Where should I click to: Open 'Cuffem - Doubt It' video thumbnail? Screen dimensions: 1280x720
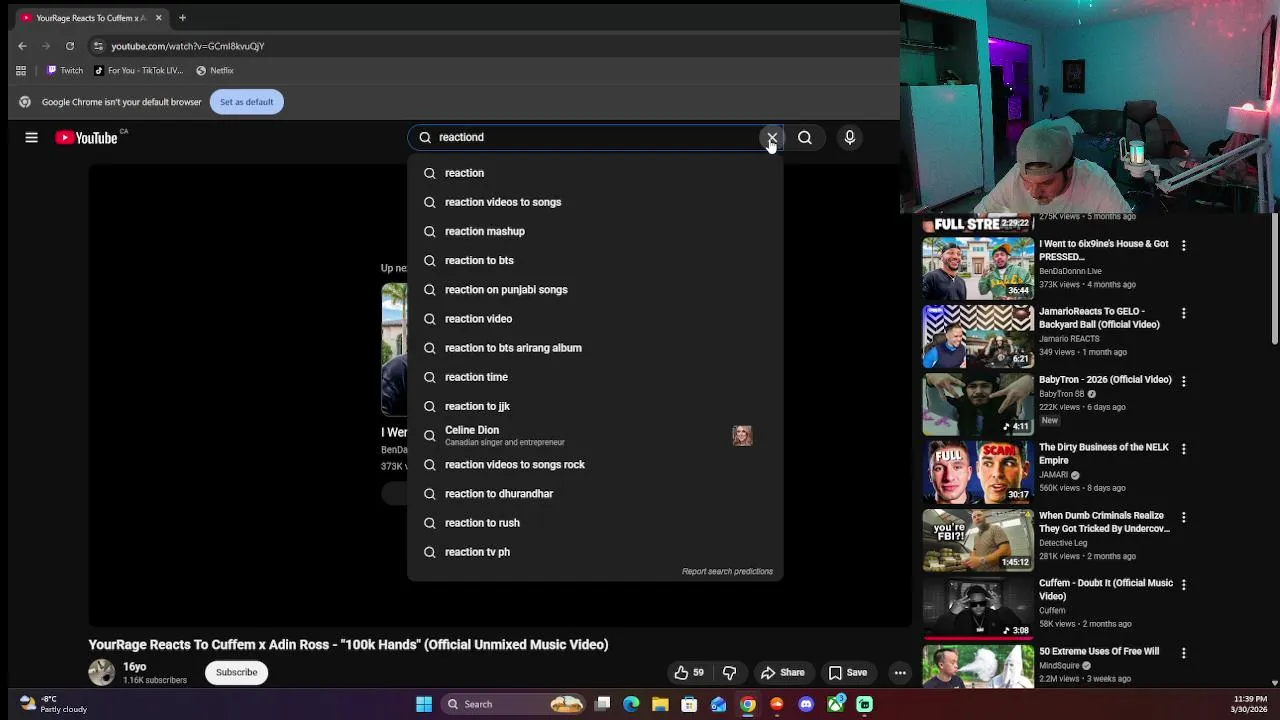click(x=978, y=608)
